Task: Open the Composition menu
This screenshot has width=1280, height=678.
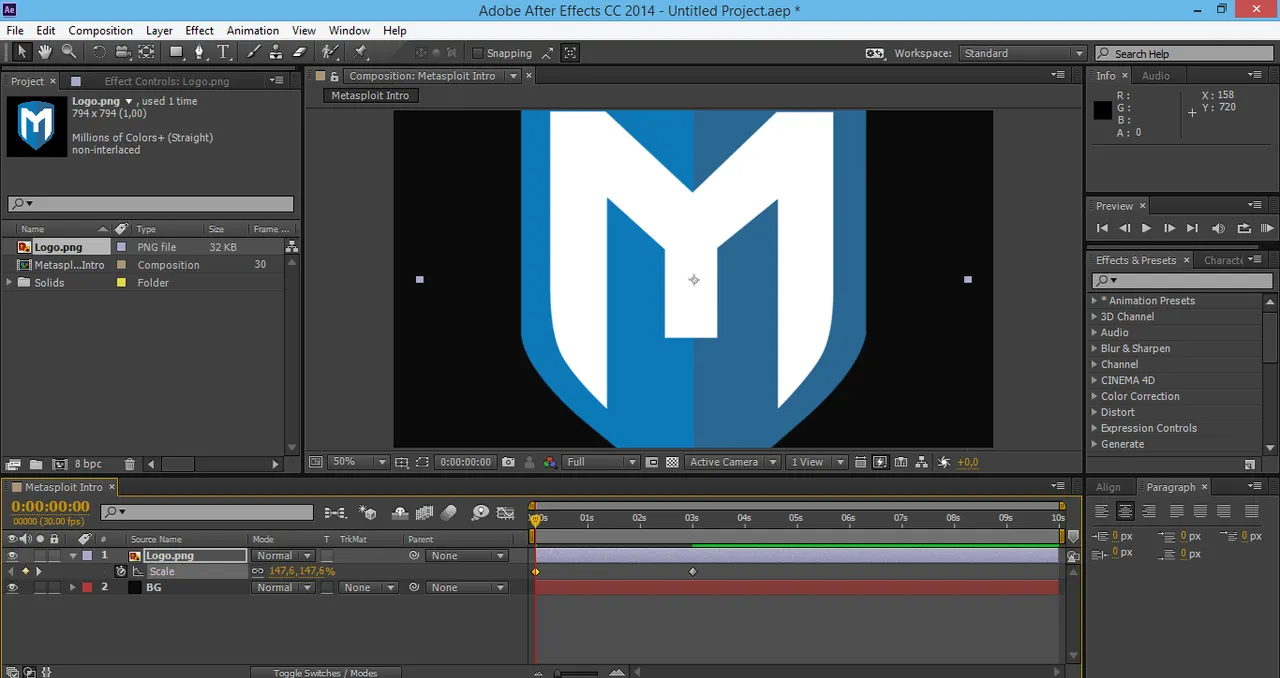Action: (x=100, y=31)
